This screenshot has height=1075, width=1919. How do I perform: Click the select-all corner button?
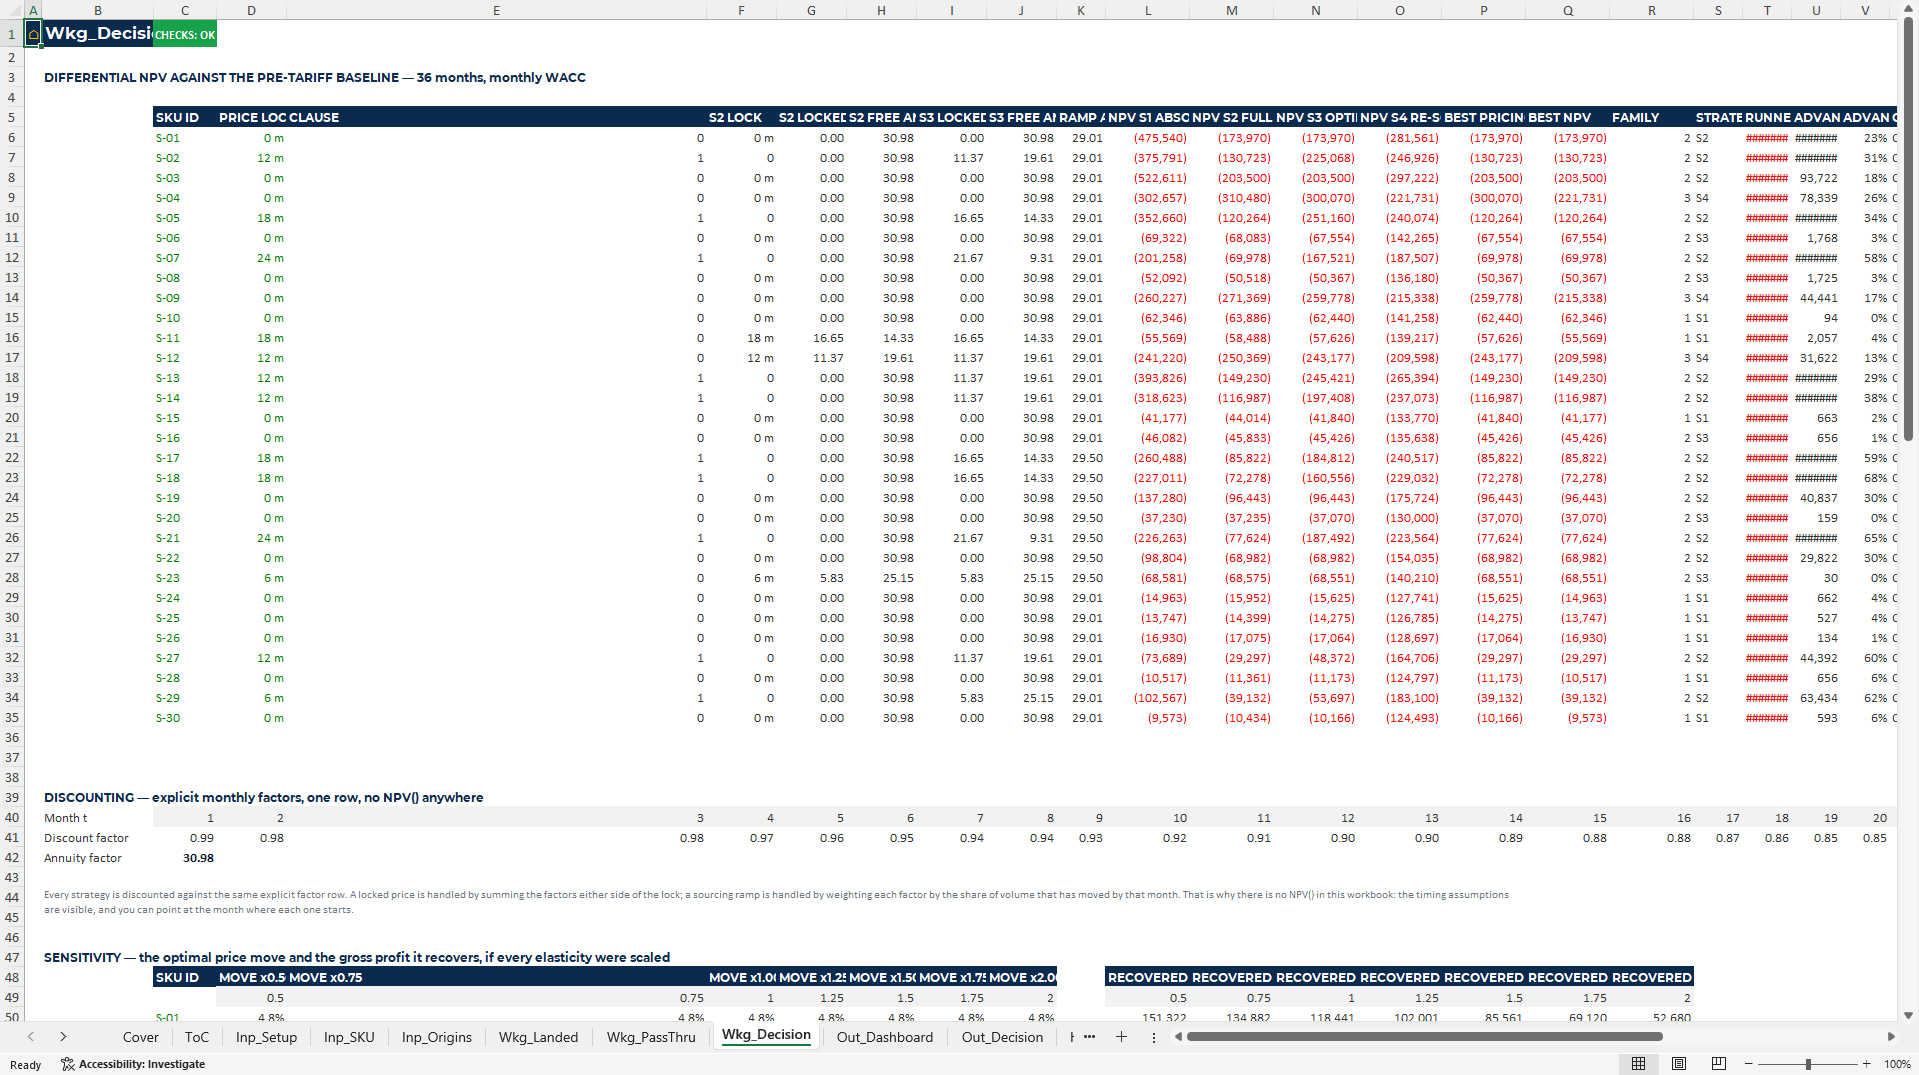(12, 10)
